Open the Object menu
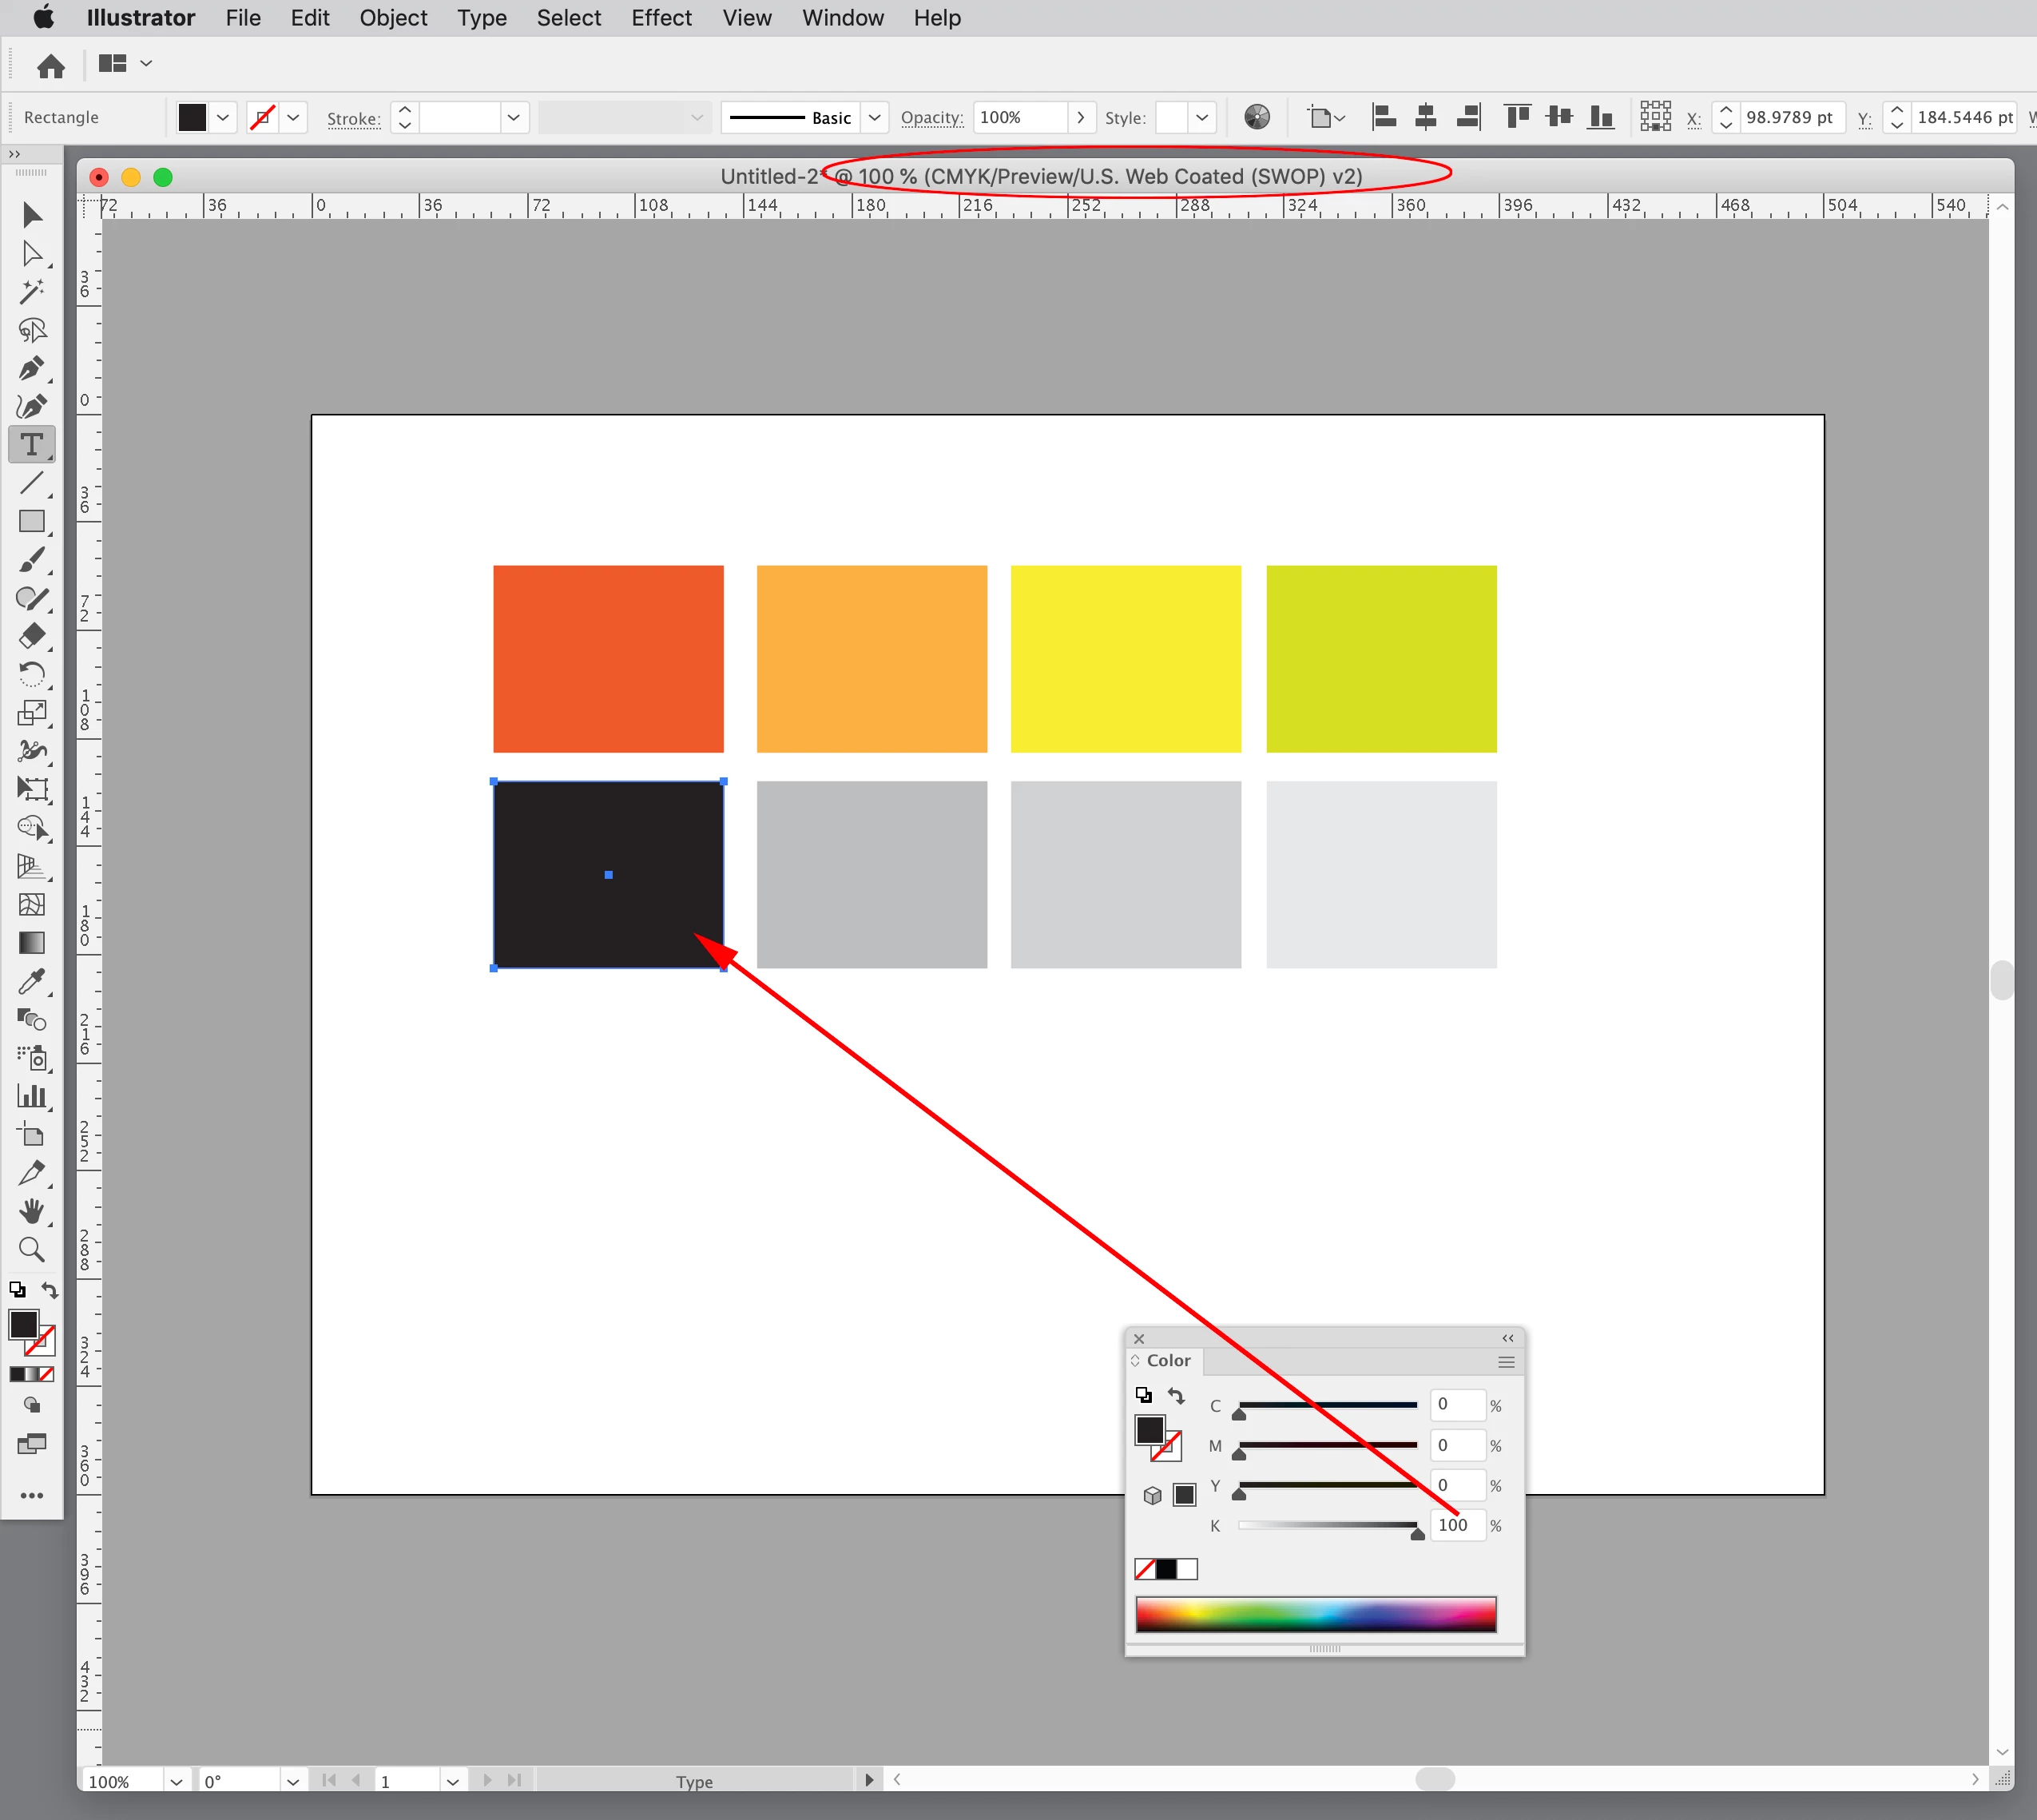 point(393,18)
